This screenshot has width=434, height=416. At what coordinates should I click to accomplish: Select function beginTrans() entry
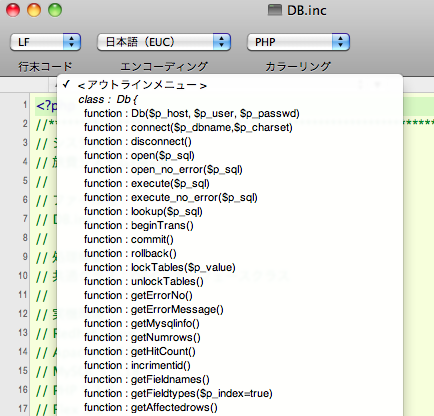[x=230, y=225]
